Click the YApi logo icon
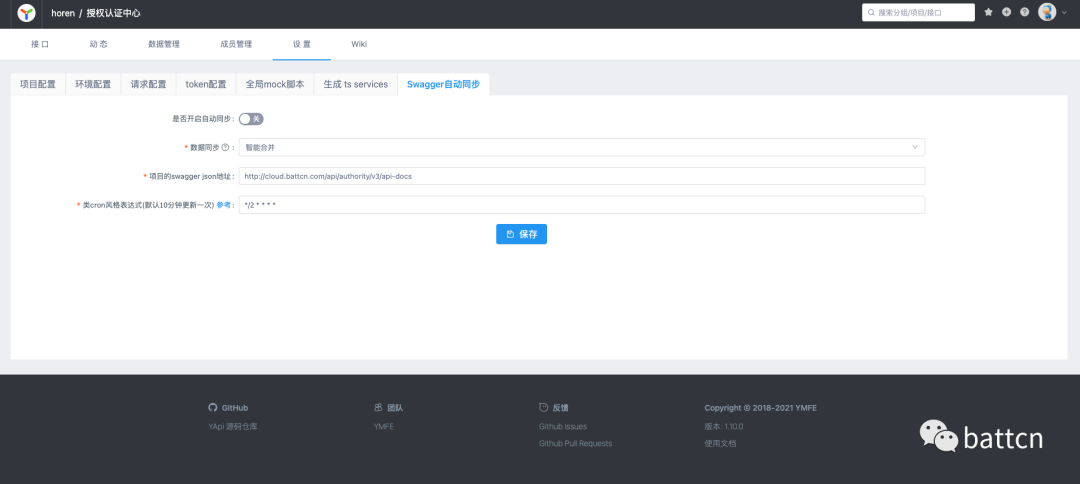1080x484 pixels. (27, 13)
